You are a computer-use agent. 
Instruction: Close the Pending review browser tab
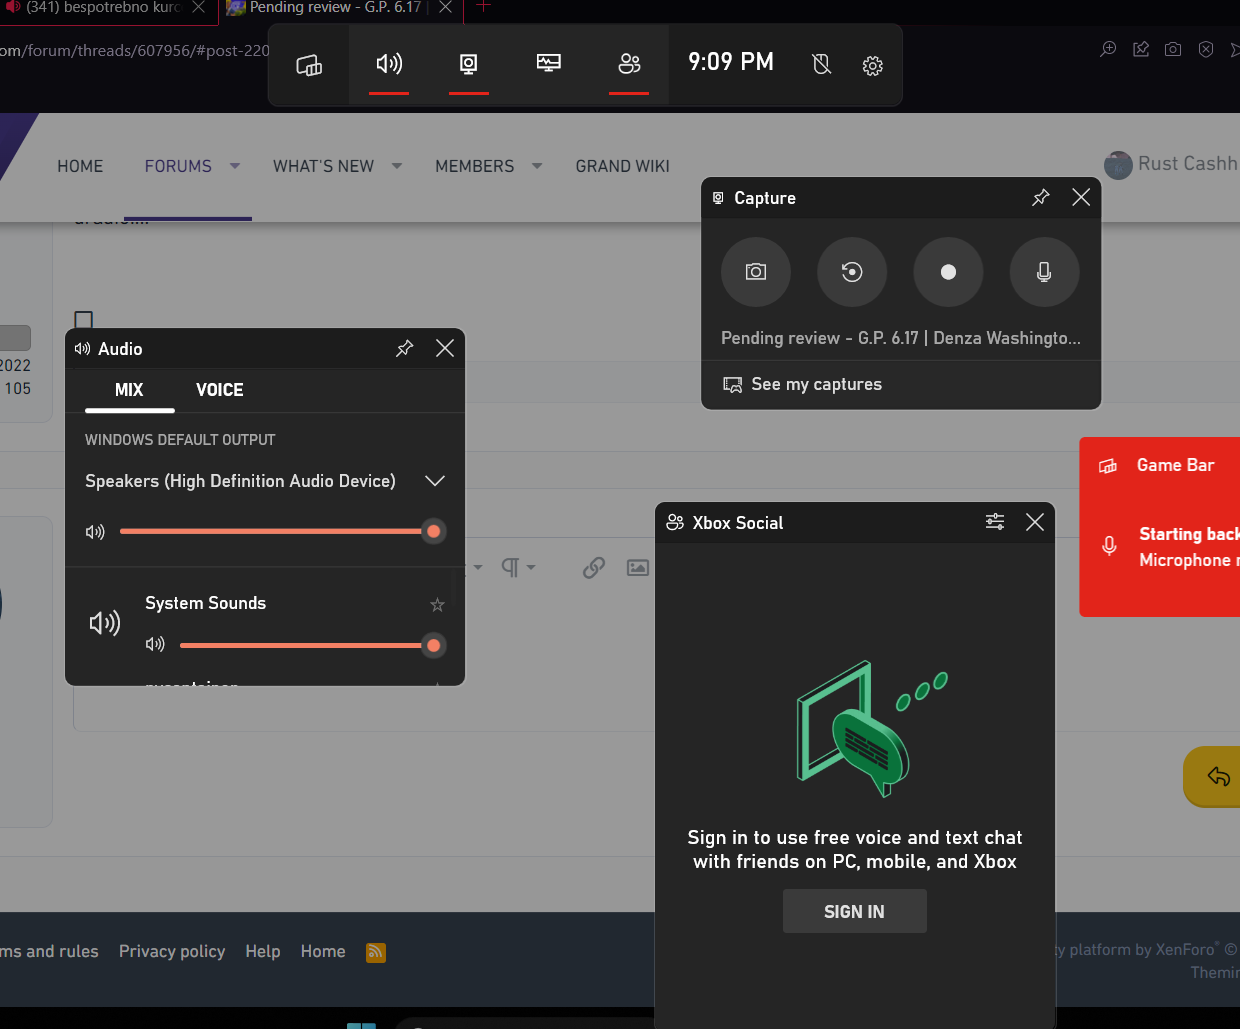[446, 7]
